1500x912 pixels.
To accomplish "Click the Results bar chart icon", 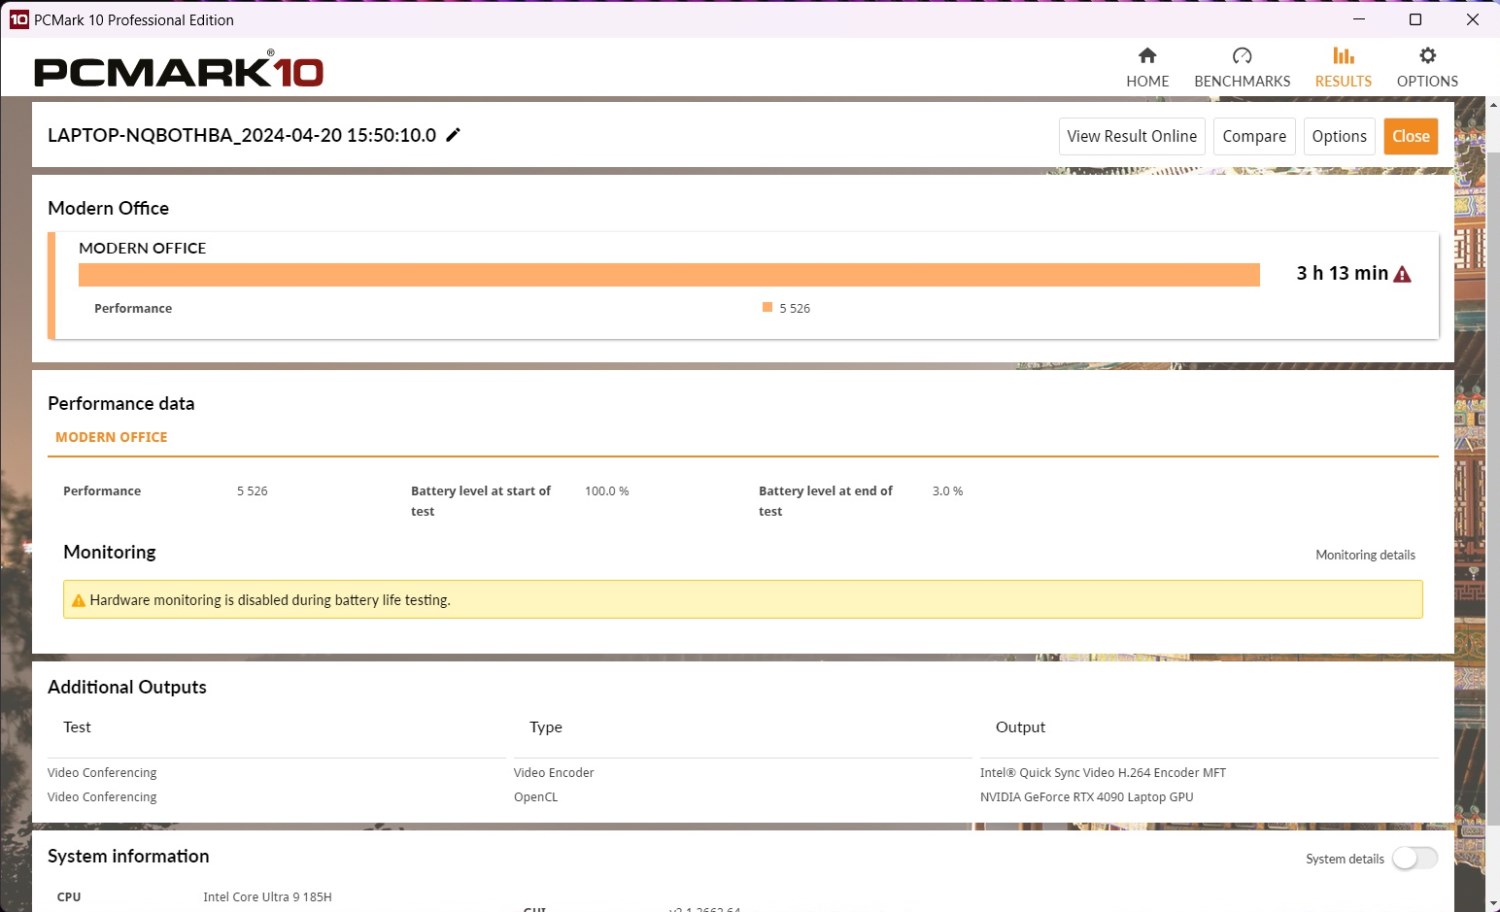I will tap(1343, 56).
